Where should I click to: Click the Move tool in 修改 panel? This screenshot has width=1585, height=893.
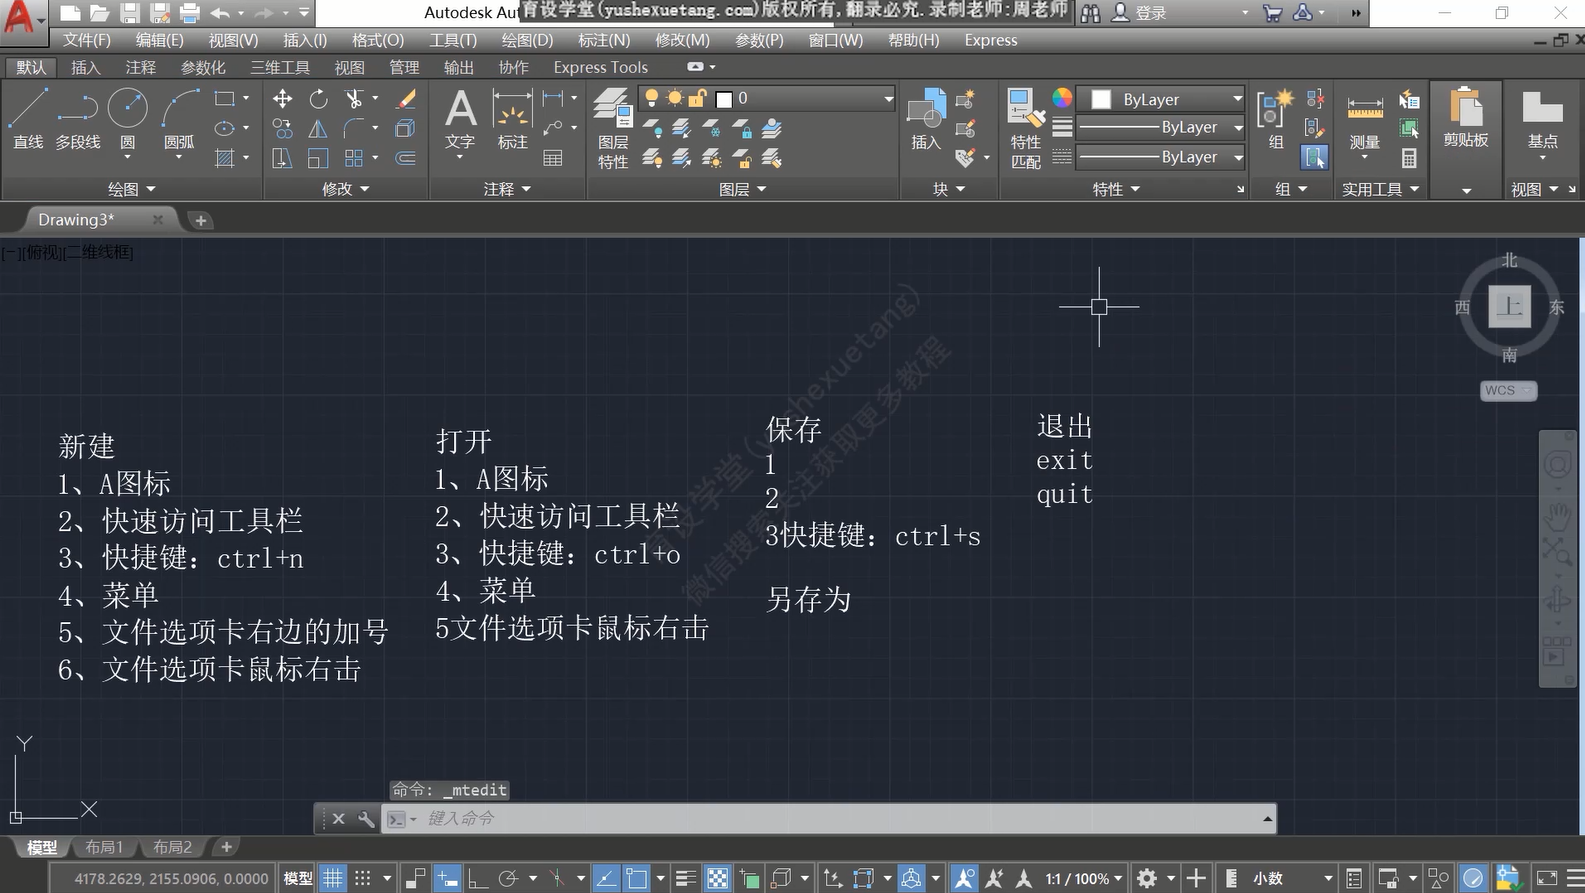[283, 99]
